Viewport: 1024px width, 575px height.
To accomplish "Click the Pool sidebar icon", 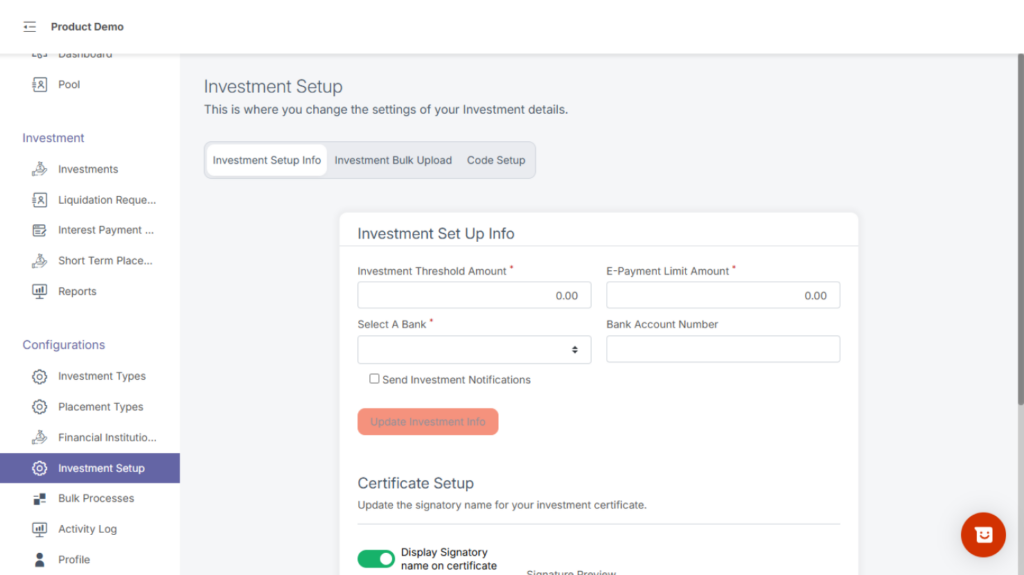I will [x=40, y=85].
